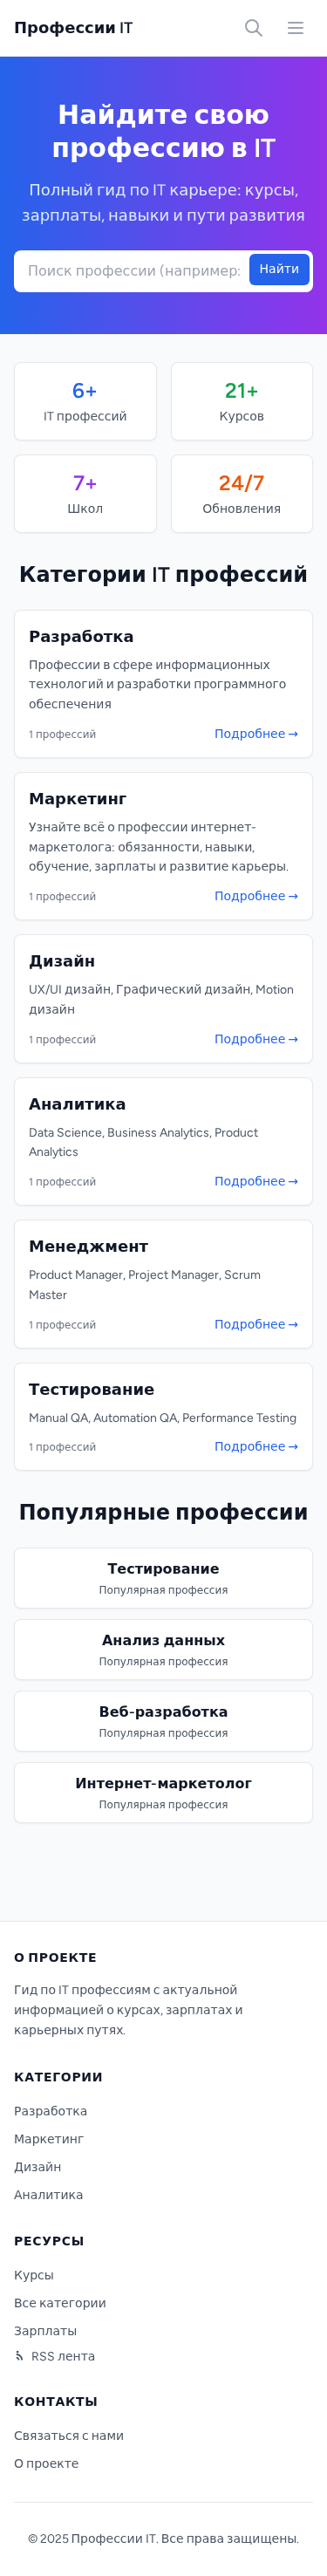The height and width of the screenshot is (2576, 327).
Task: Open the Зарплаты footer link
Action: [45, 2330]
